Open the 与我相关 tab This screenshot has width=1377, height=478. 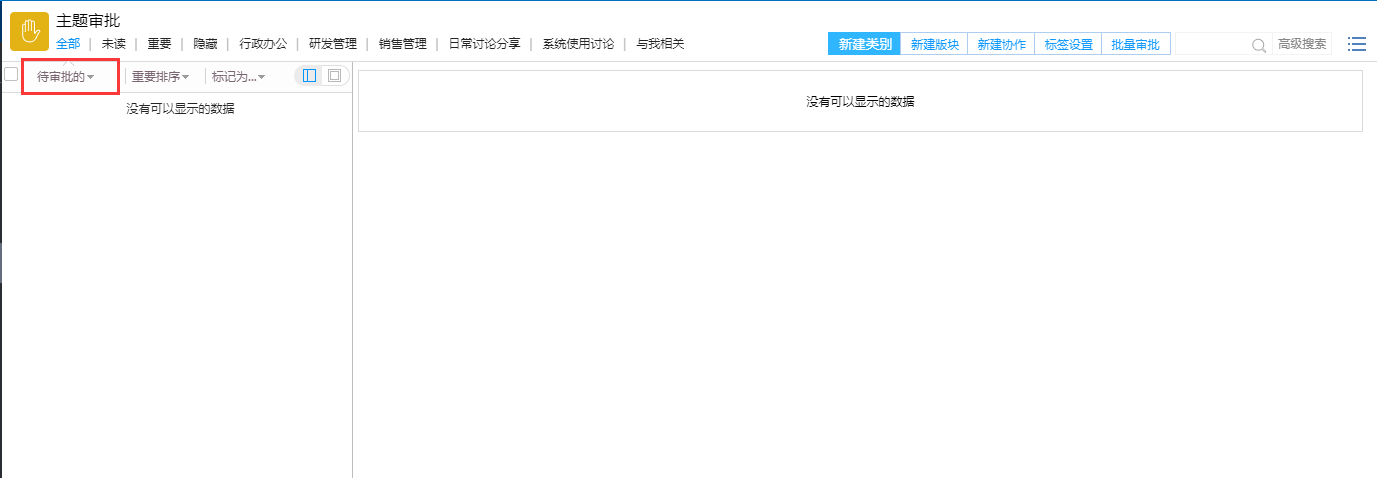click(660, 44)
